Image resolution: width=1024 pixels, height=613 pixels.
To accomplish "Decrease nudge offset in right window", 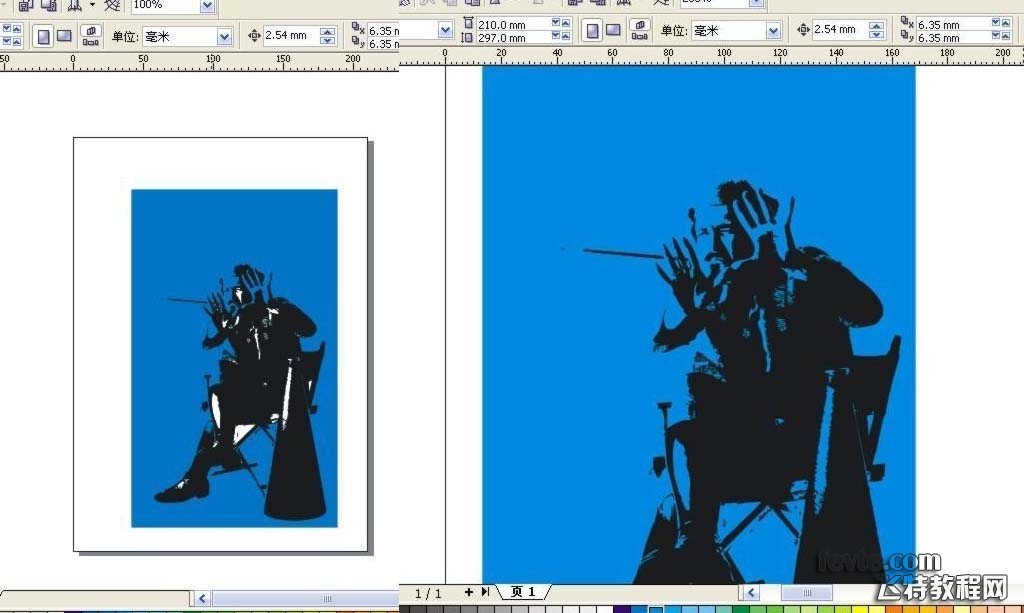I will coord(876,35).
